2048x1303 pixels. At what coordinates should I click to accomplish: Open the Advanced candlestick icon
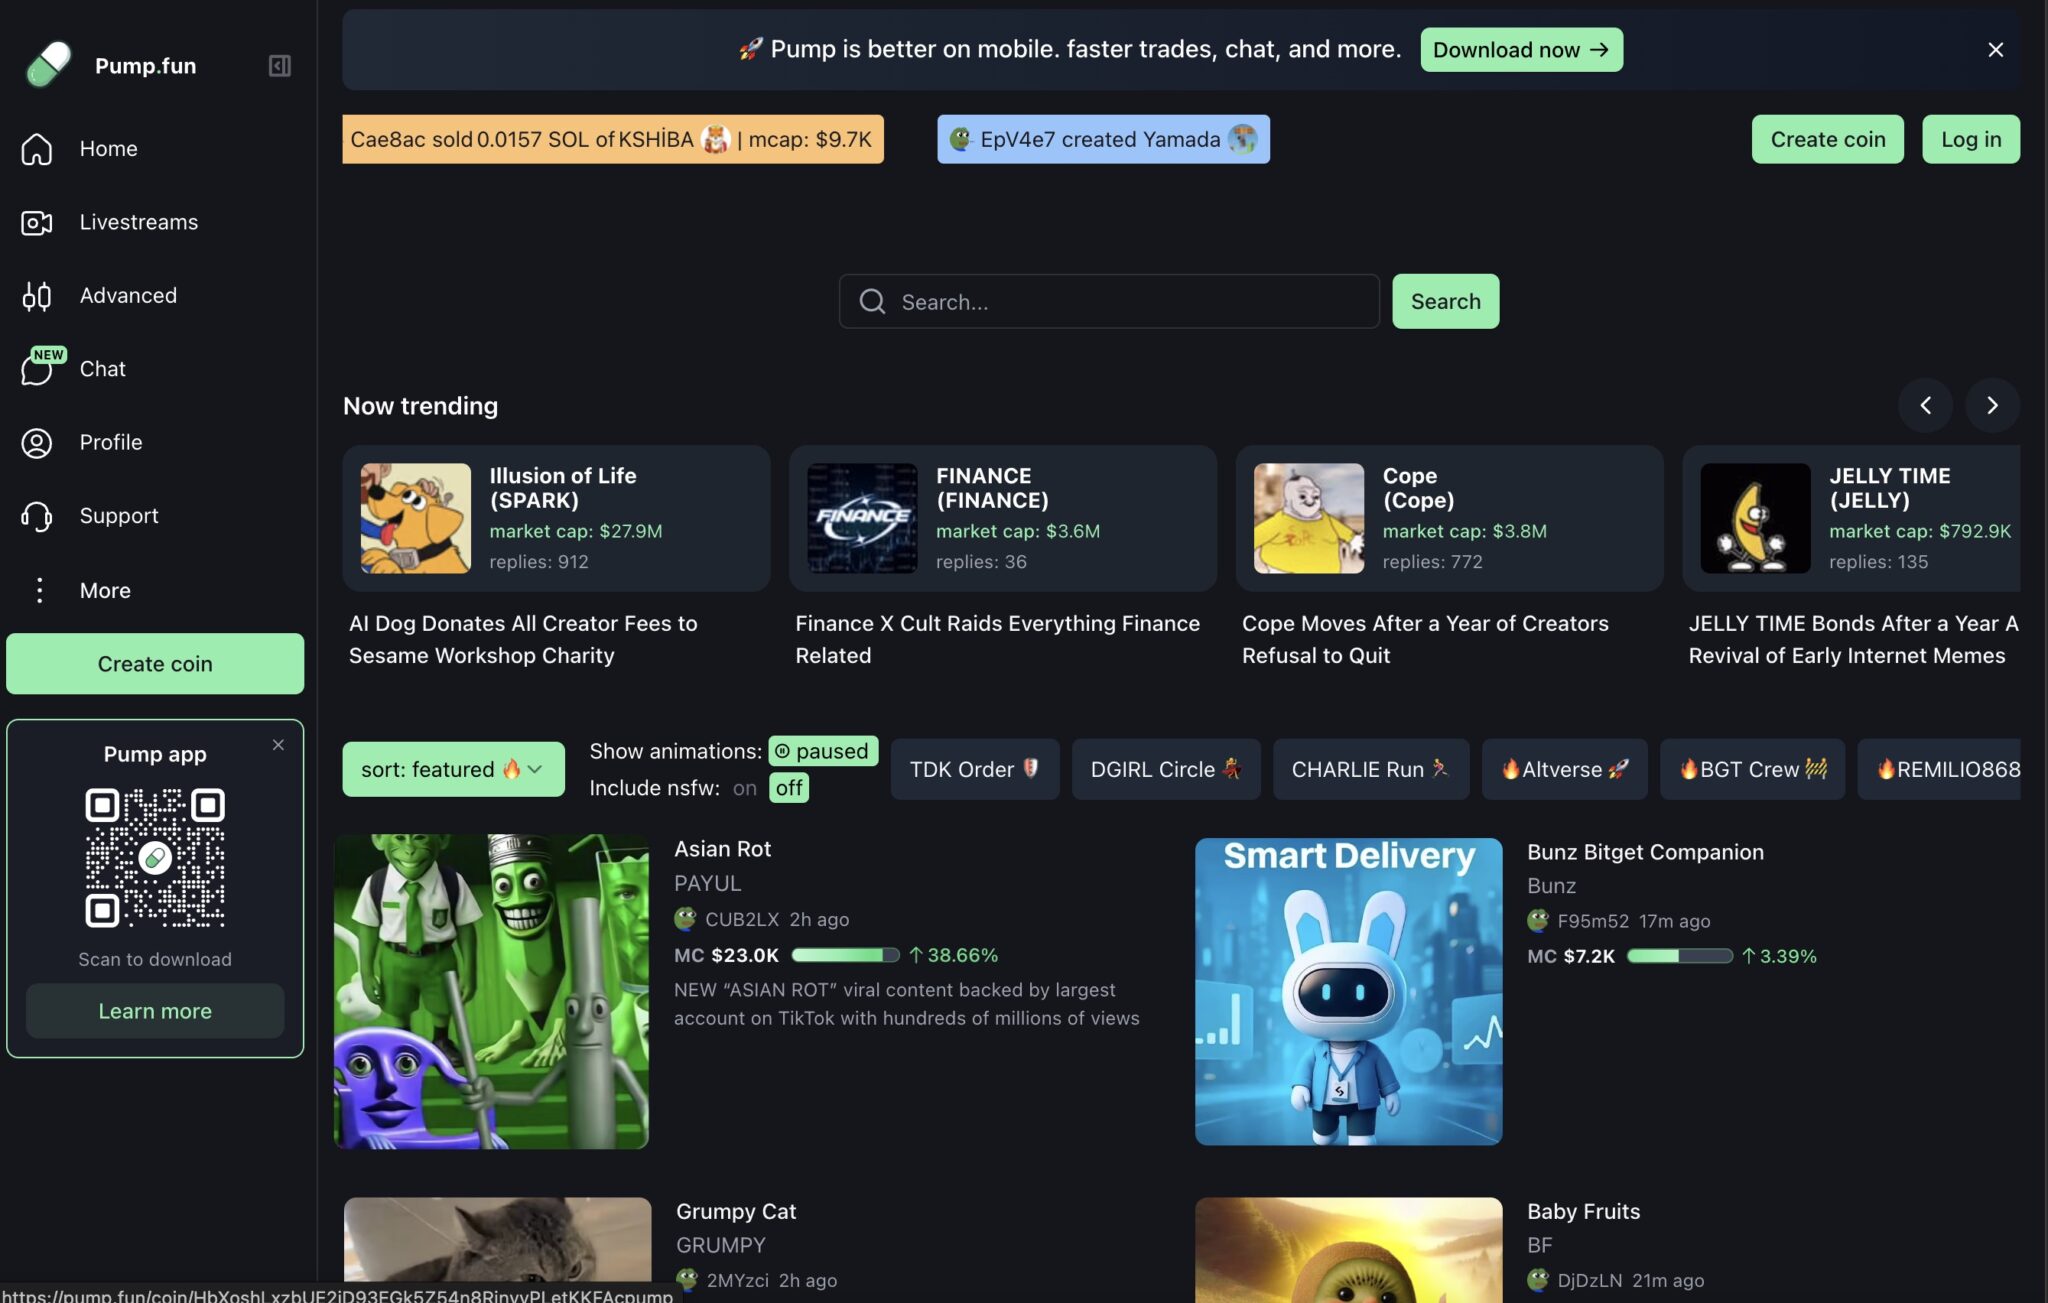click(37, 296)
